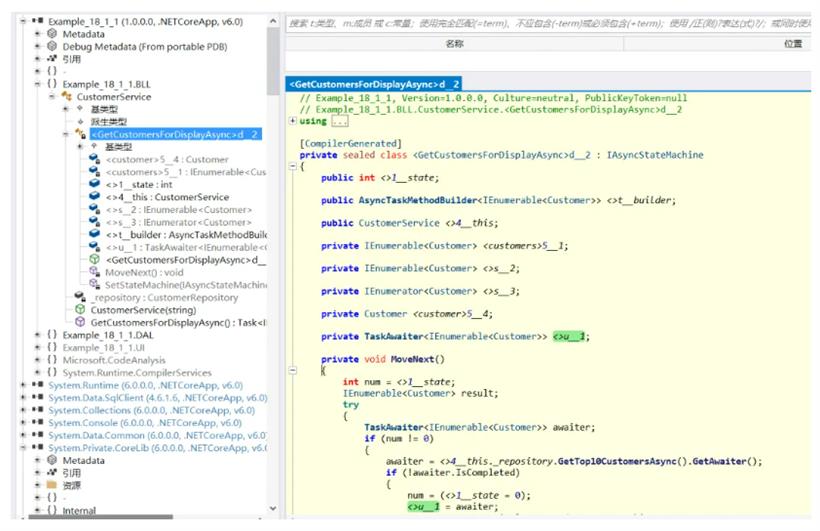The width and height of the screenshot is (820, 531).
Task: Expand the Microsoft.CodeAnalysis namespace node
Action: [x=37, y=360]
